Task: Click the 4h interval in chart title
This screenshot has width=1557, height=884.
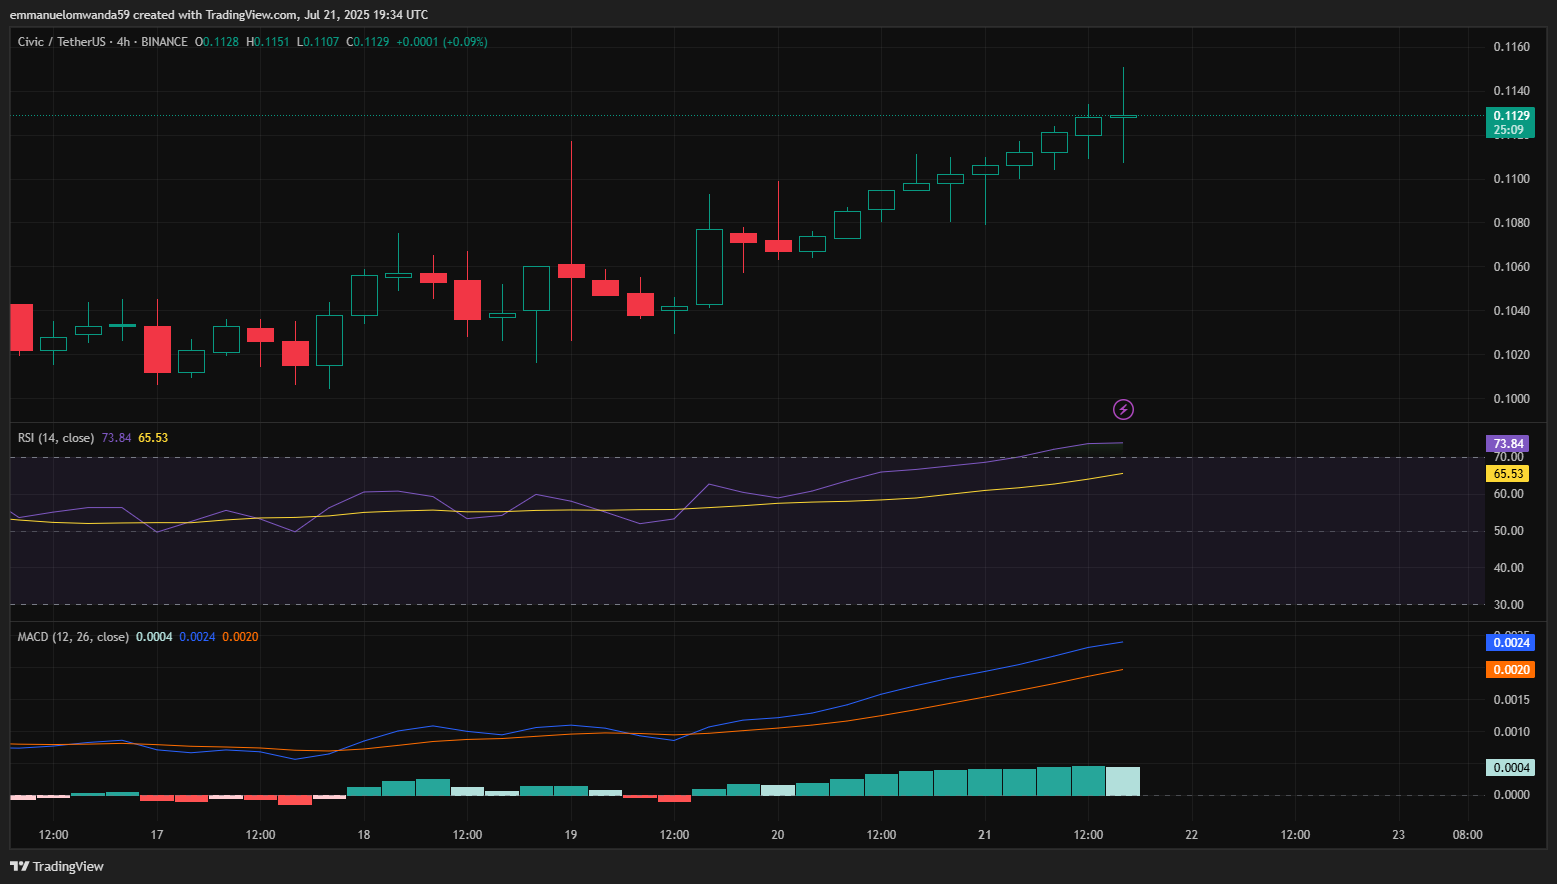Action: pyautogui.click(x=123, y=42)
